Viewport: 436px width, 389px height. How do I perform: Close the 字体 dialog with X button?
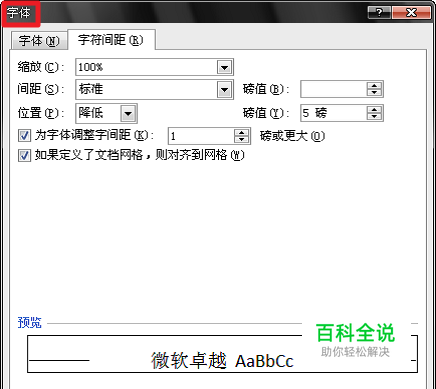click(x=411, y=13)
